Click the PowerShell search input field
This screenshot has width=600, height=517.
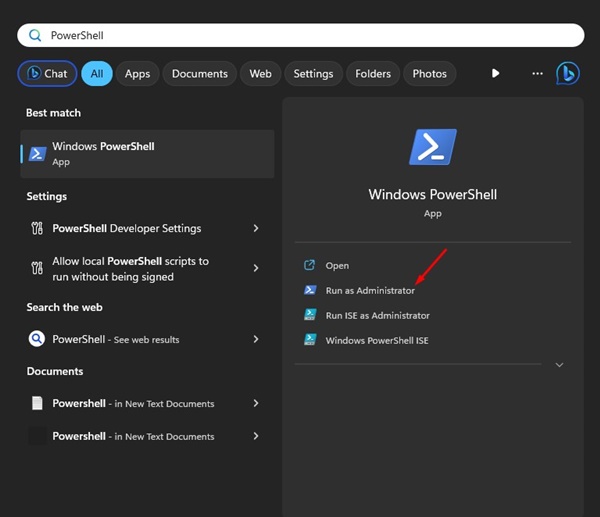click(300, 35)
